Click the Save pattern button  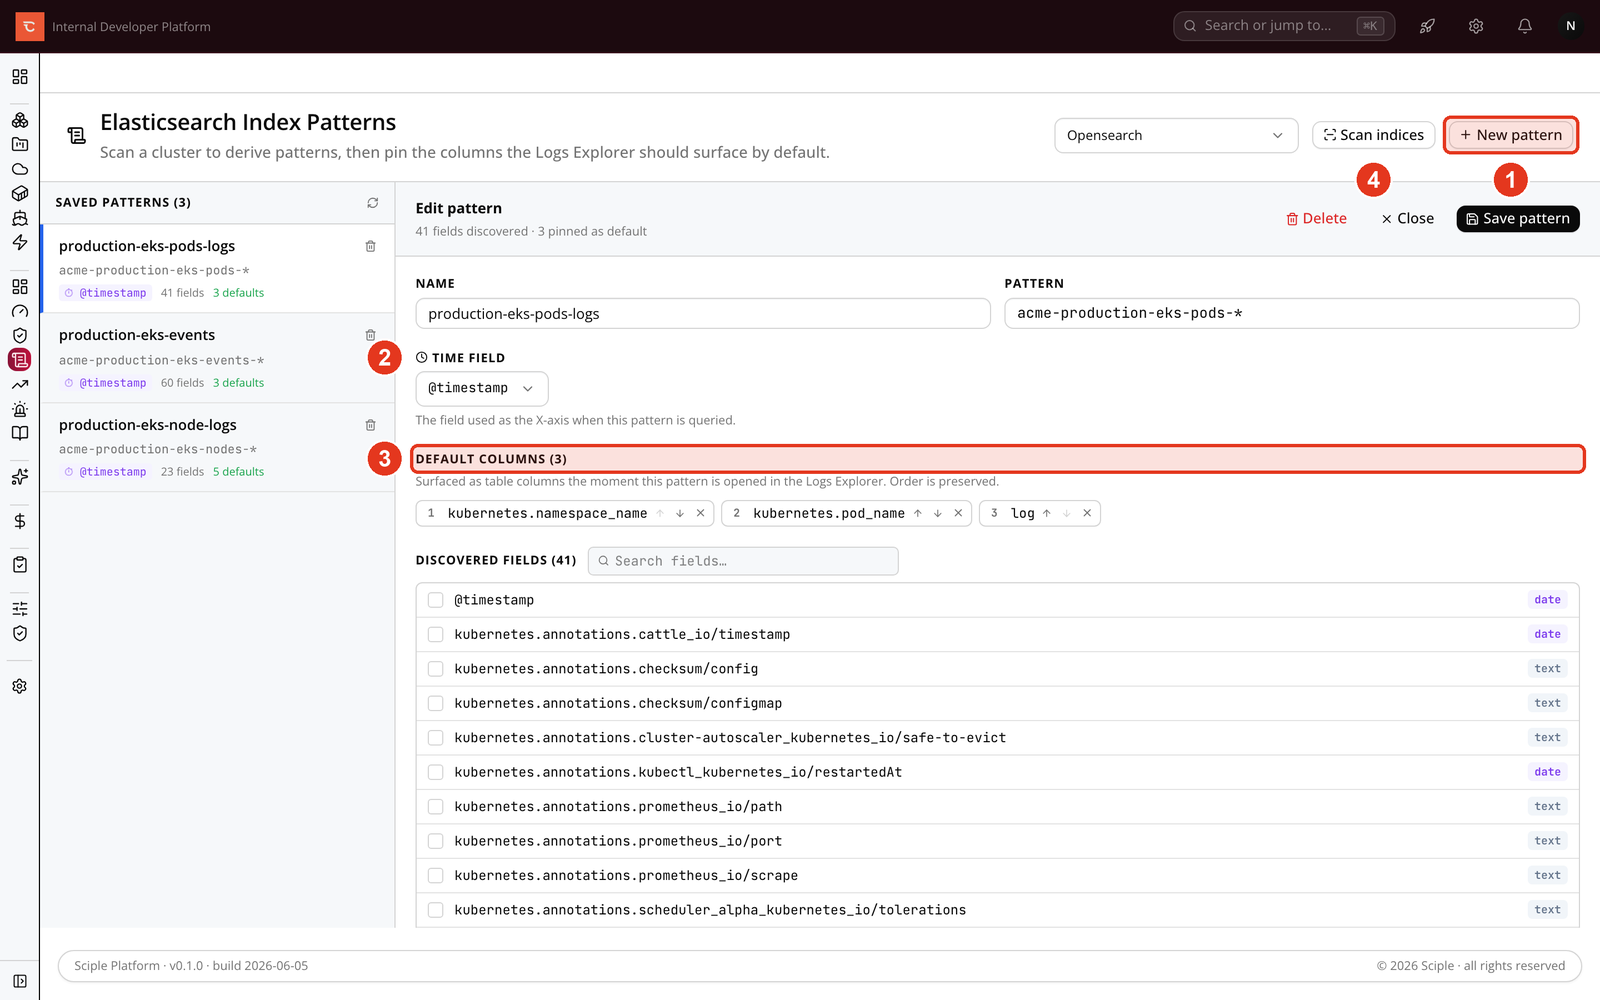[1518, 219]
